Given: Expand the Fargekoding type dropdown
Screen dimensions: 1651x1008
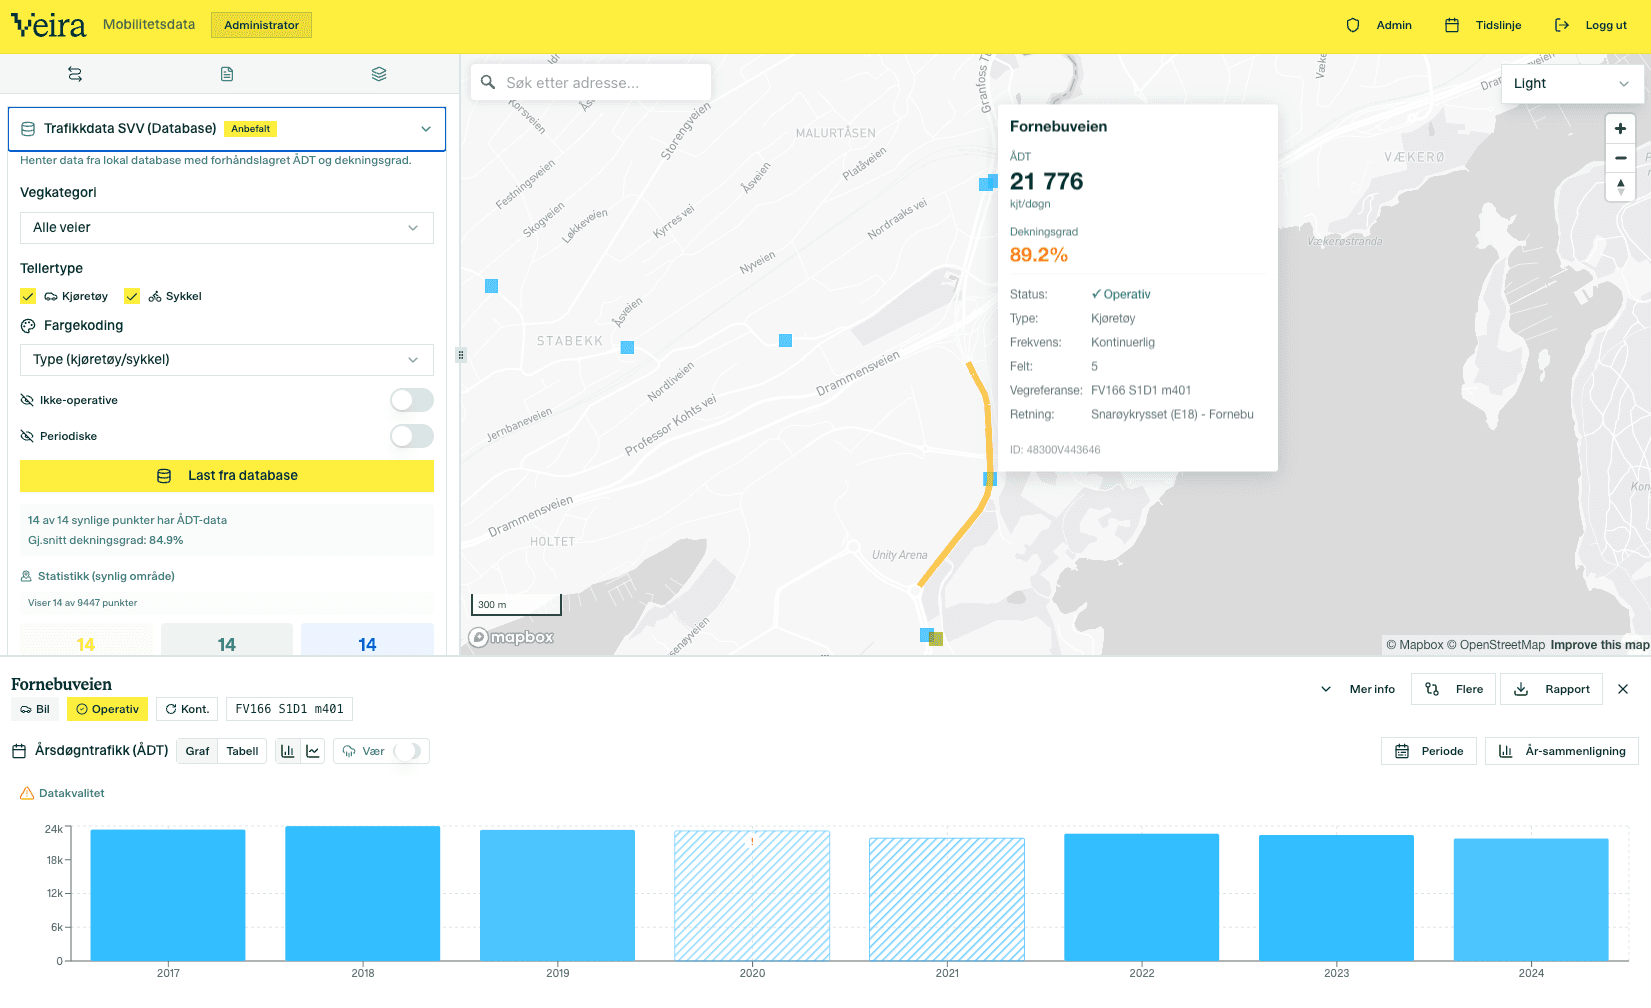Looking at the screenshot, I should pos(227,360).
